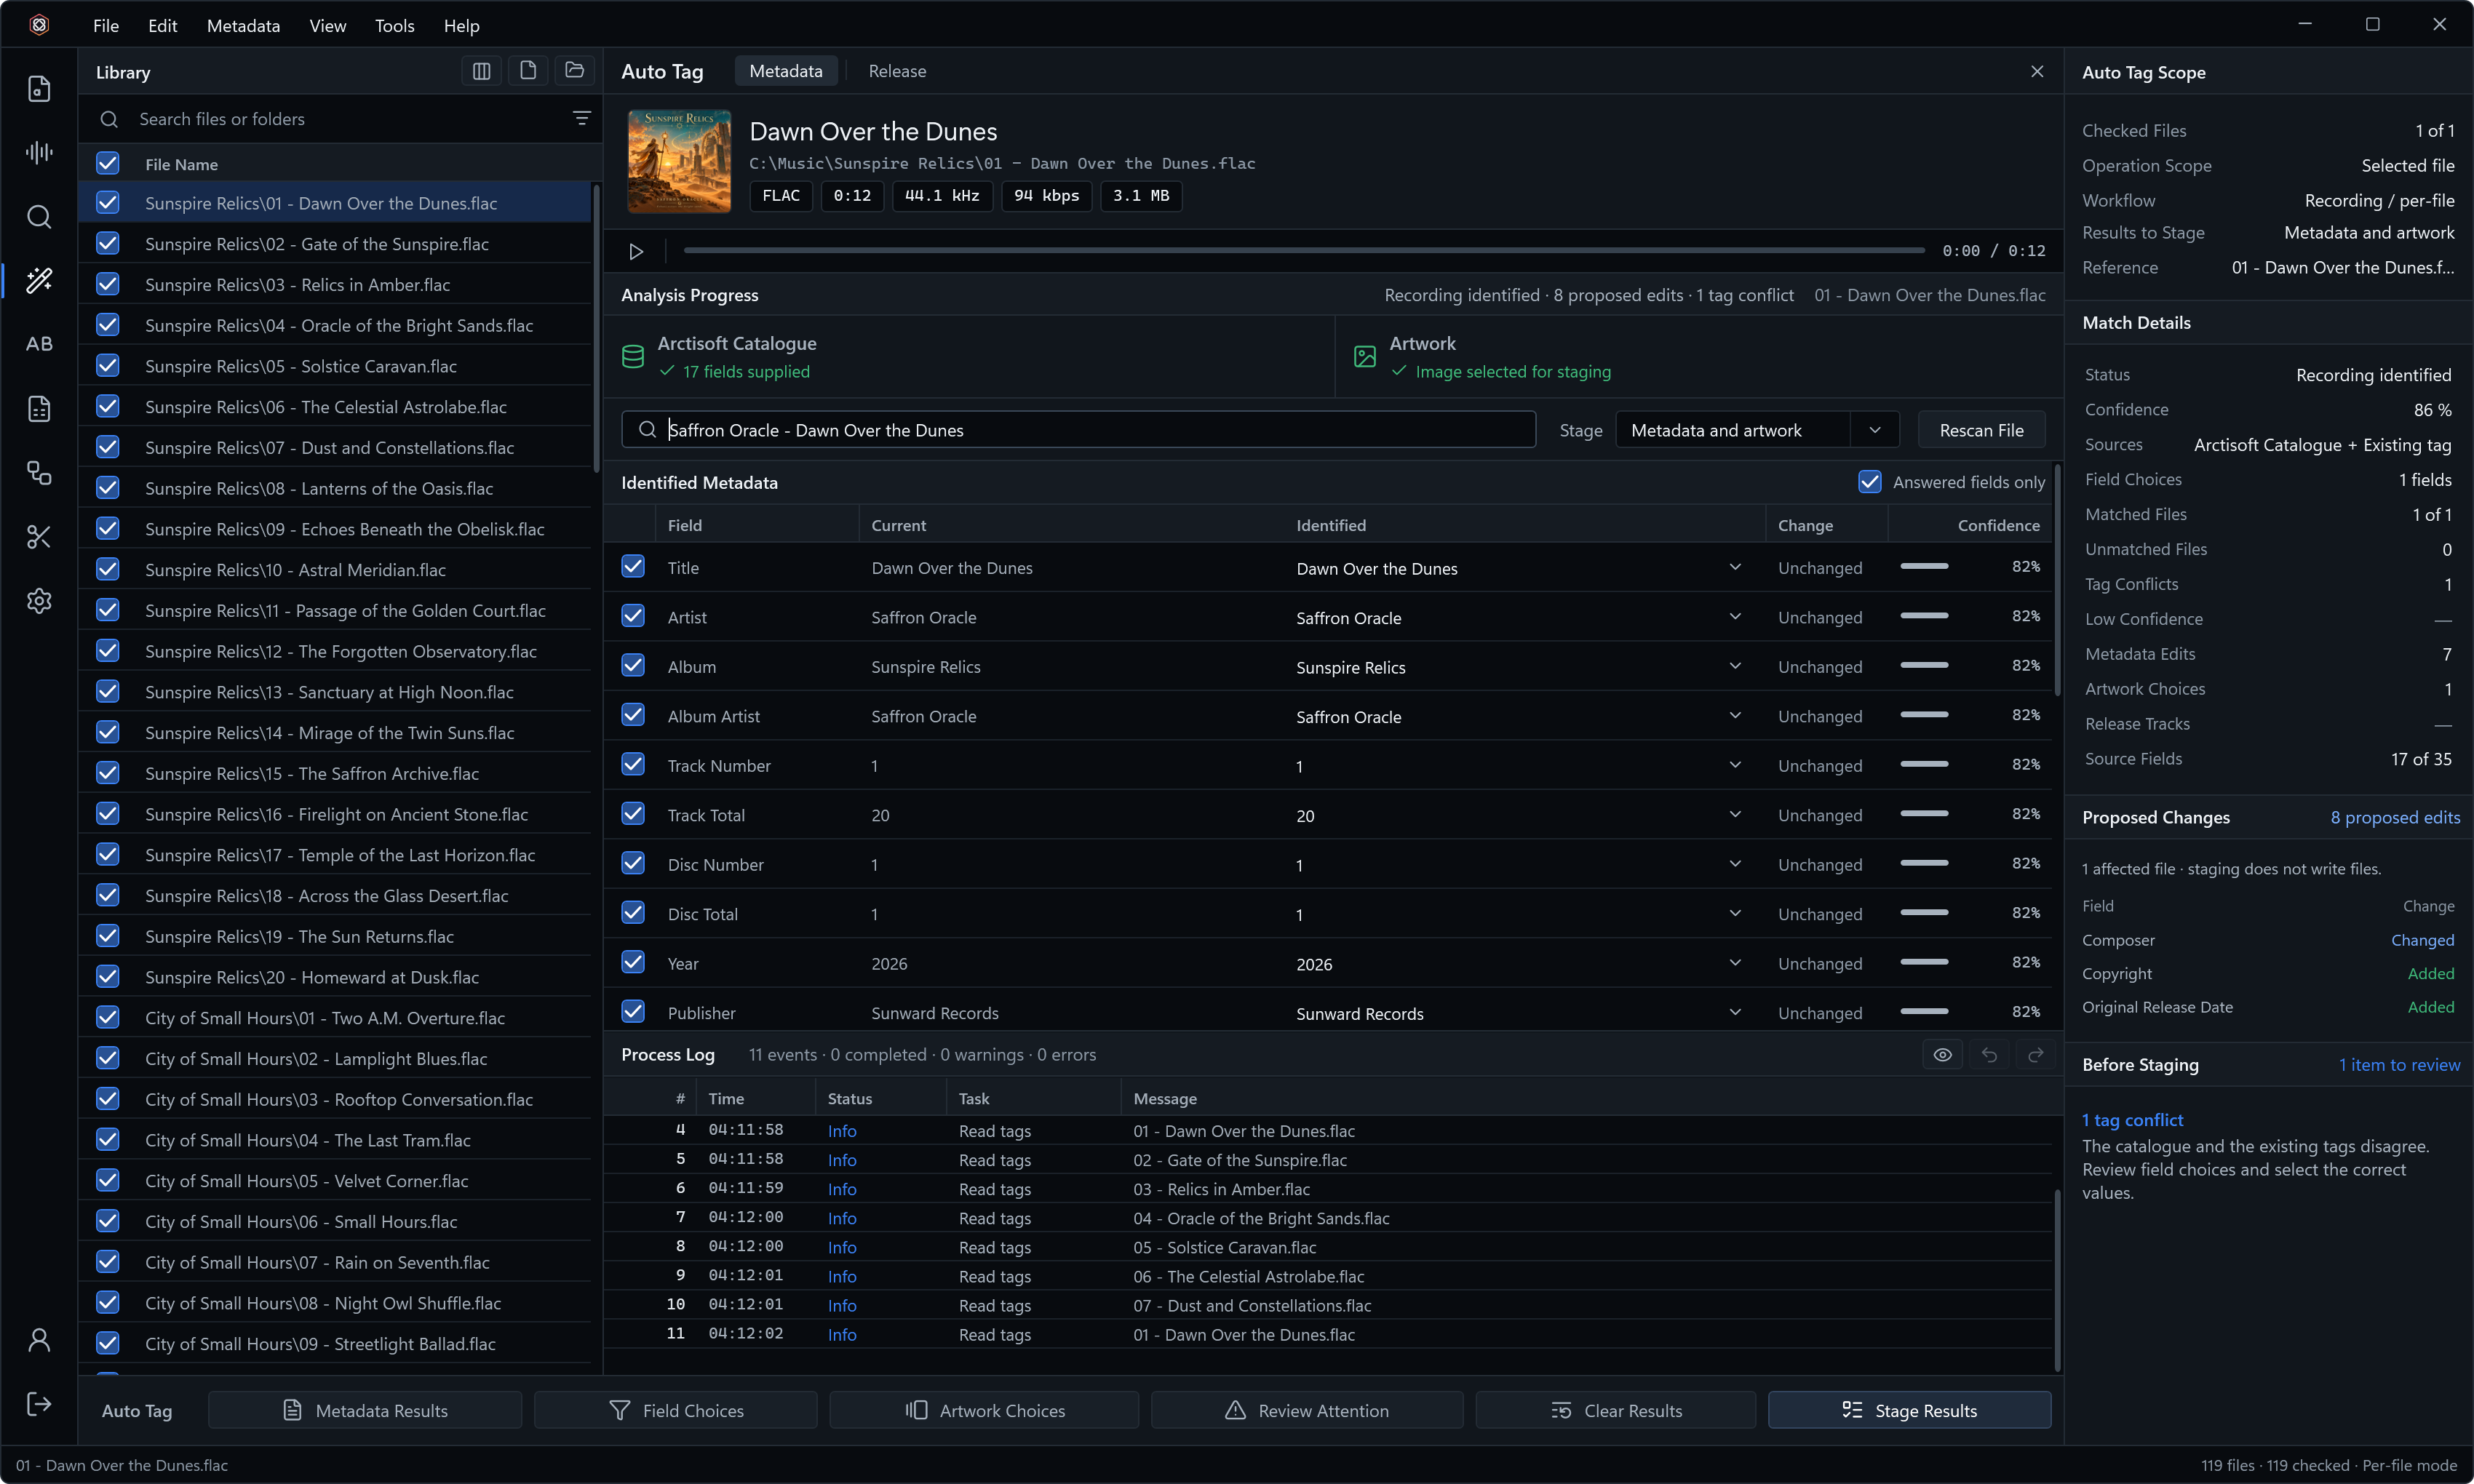
Task: Expand identified values for Artist row
Action: click(x=1735, y=617)
